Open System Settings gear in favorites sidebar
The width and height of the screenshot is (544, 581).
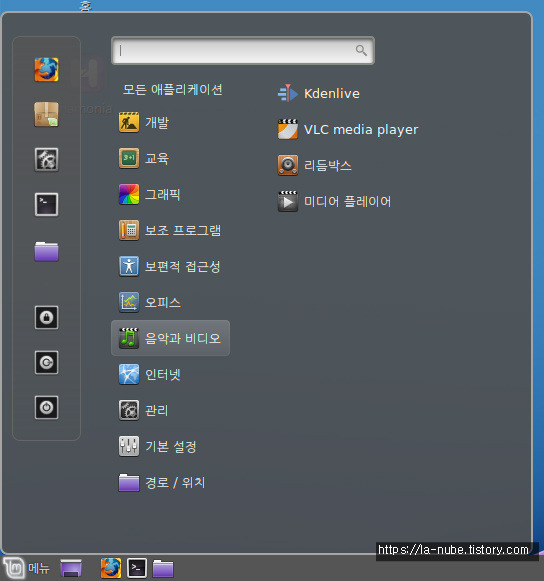tap(46, 160)
